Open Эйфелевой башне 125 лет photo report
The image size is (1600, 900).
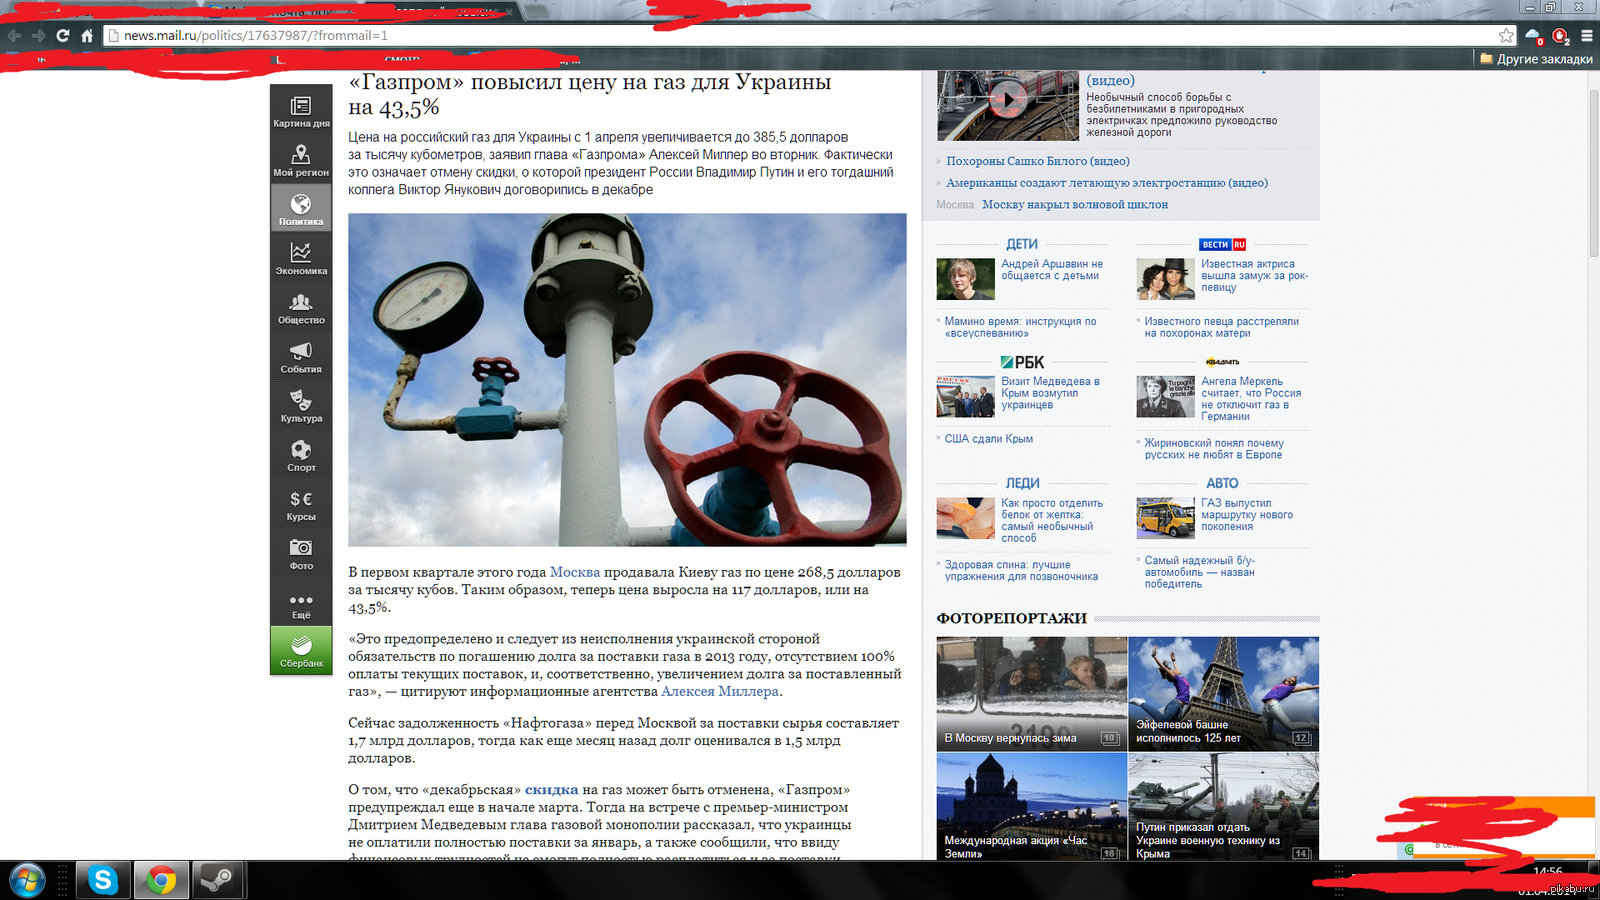pyautogui.click(x=1224, y=694)
